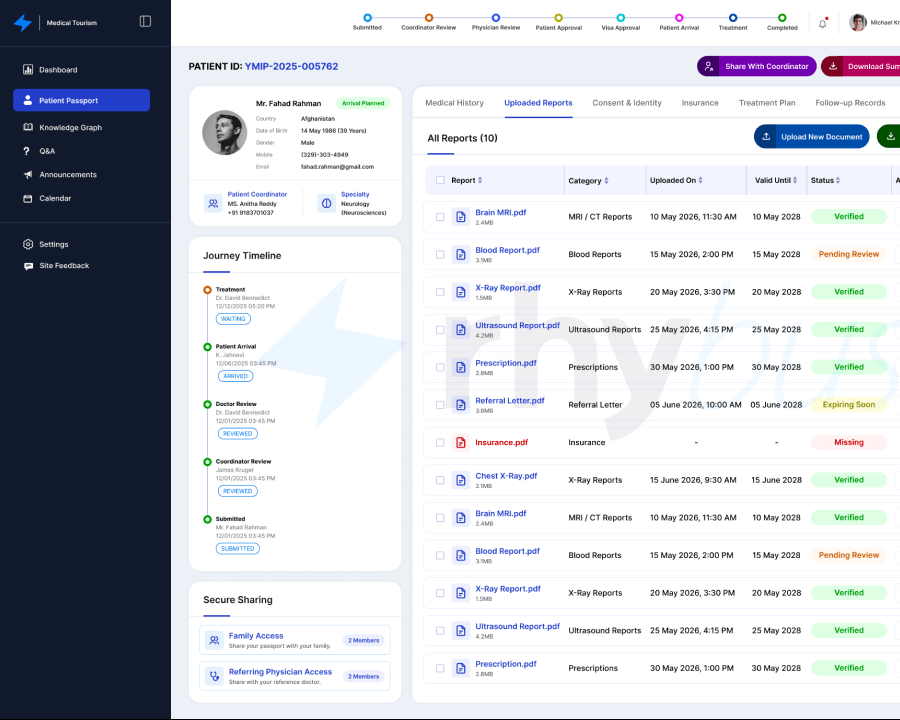Click the Knowledge Graph book icon
The image size is (900, 720).
28,127
